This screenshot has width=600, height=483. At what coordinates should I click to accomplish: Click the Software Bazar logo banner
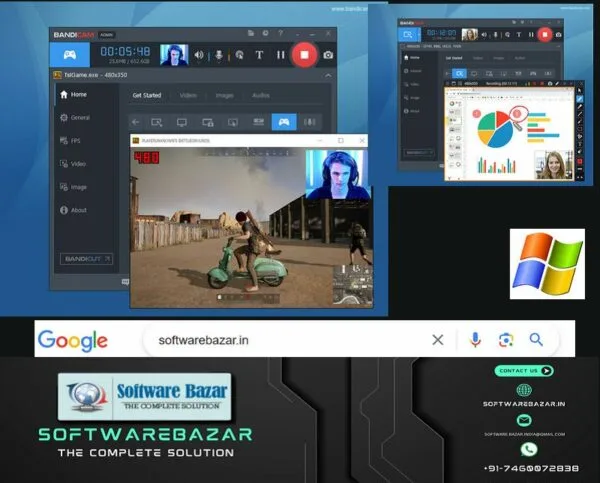click(145, 397)
